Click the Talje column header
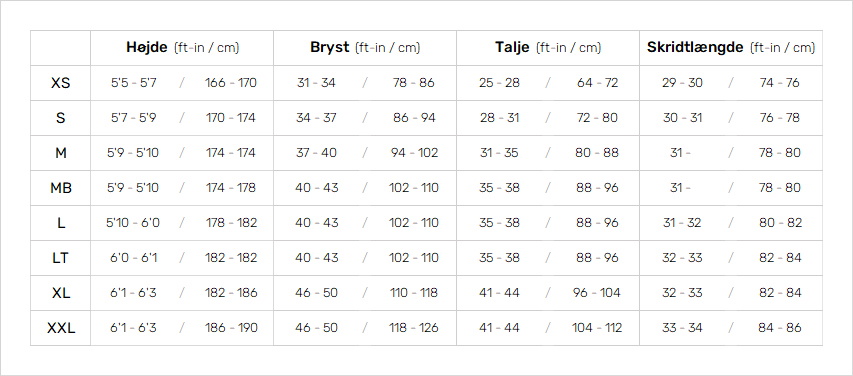 548,48
